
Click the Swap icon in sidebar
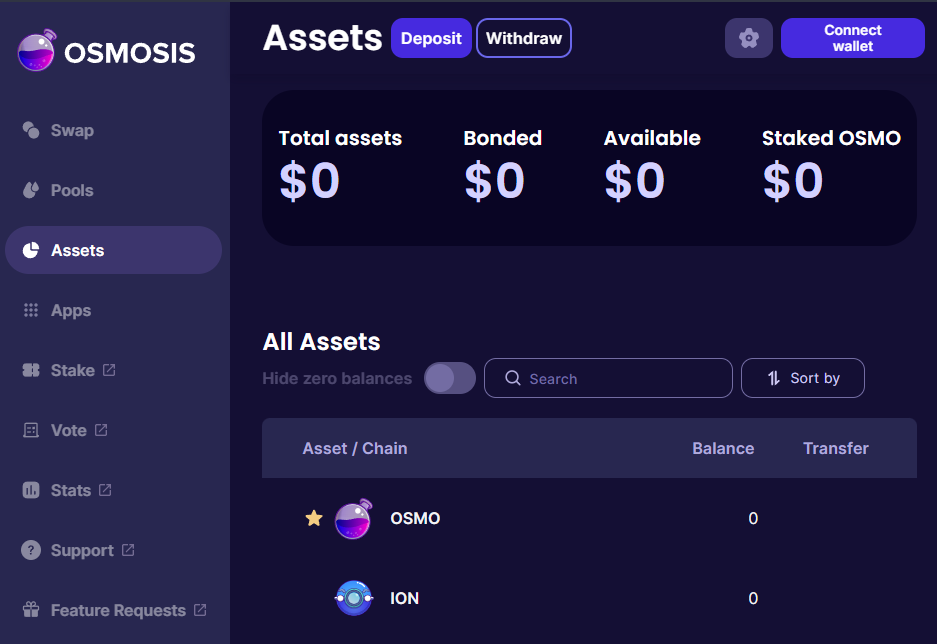pyautogui.click(x=31, y=130)
